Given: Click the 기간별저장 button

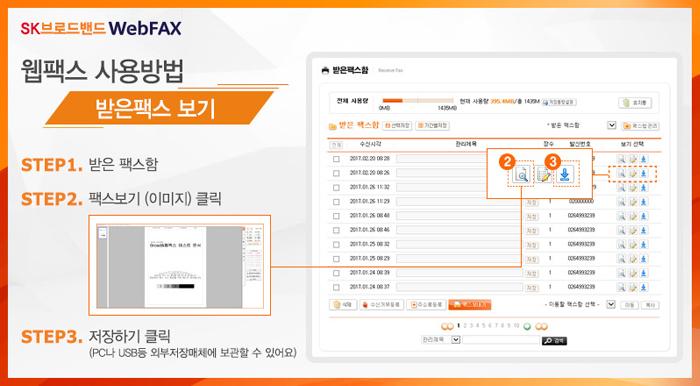Looking at the screenshot, I should click(x=432, y=126).
